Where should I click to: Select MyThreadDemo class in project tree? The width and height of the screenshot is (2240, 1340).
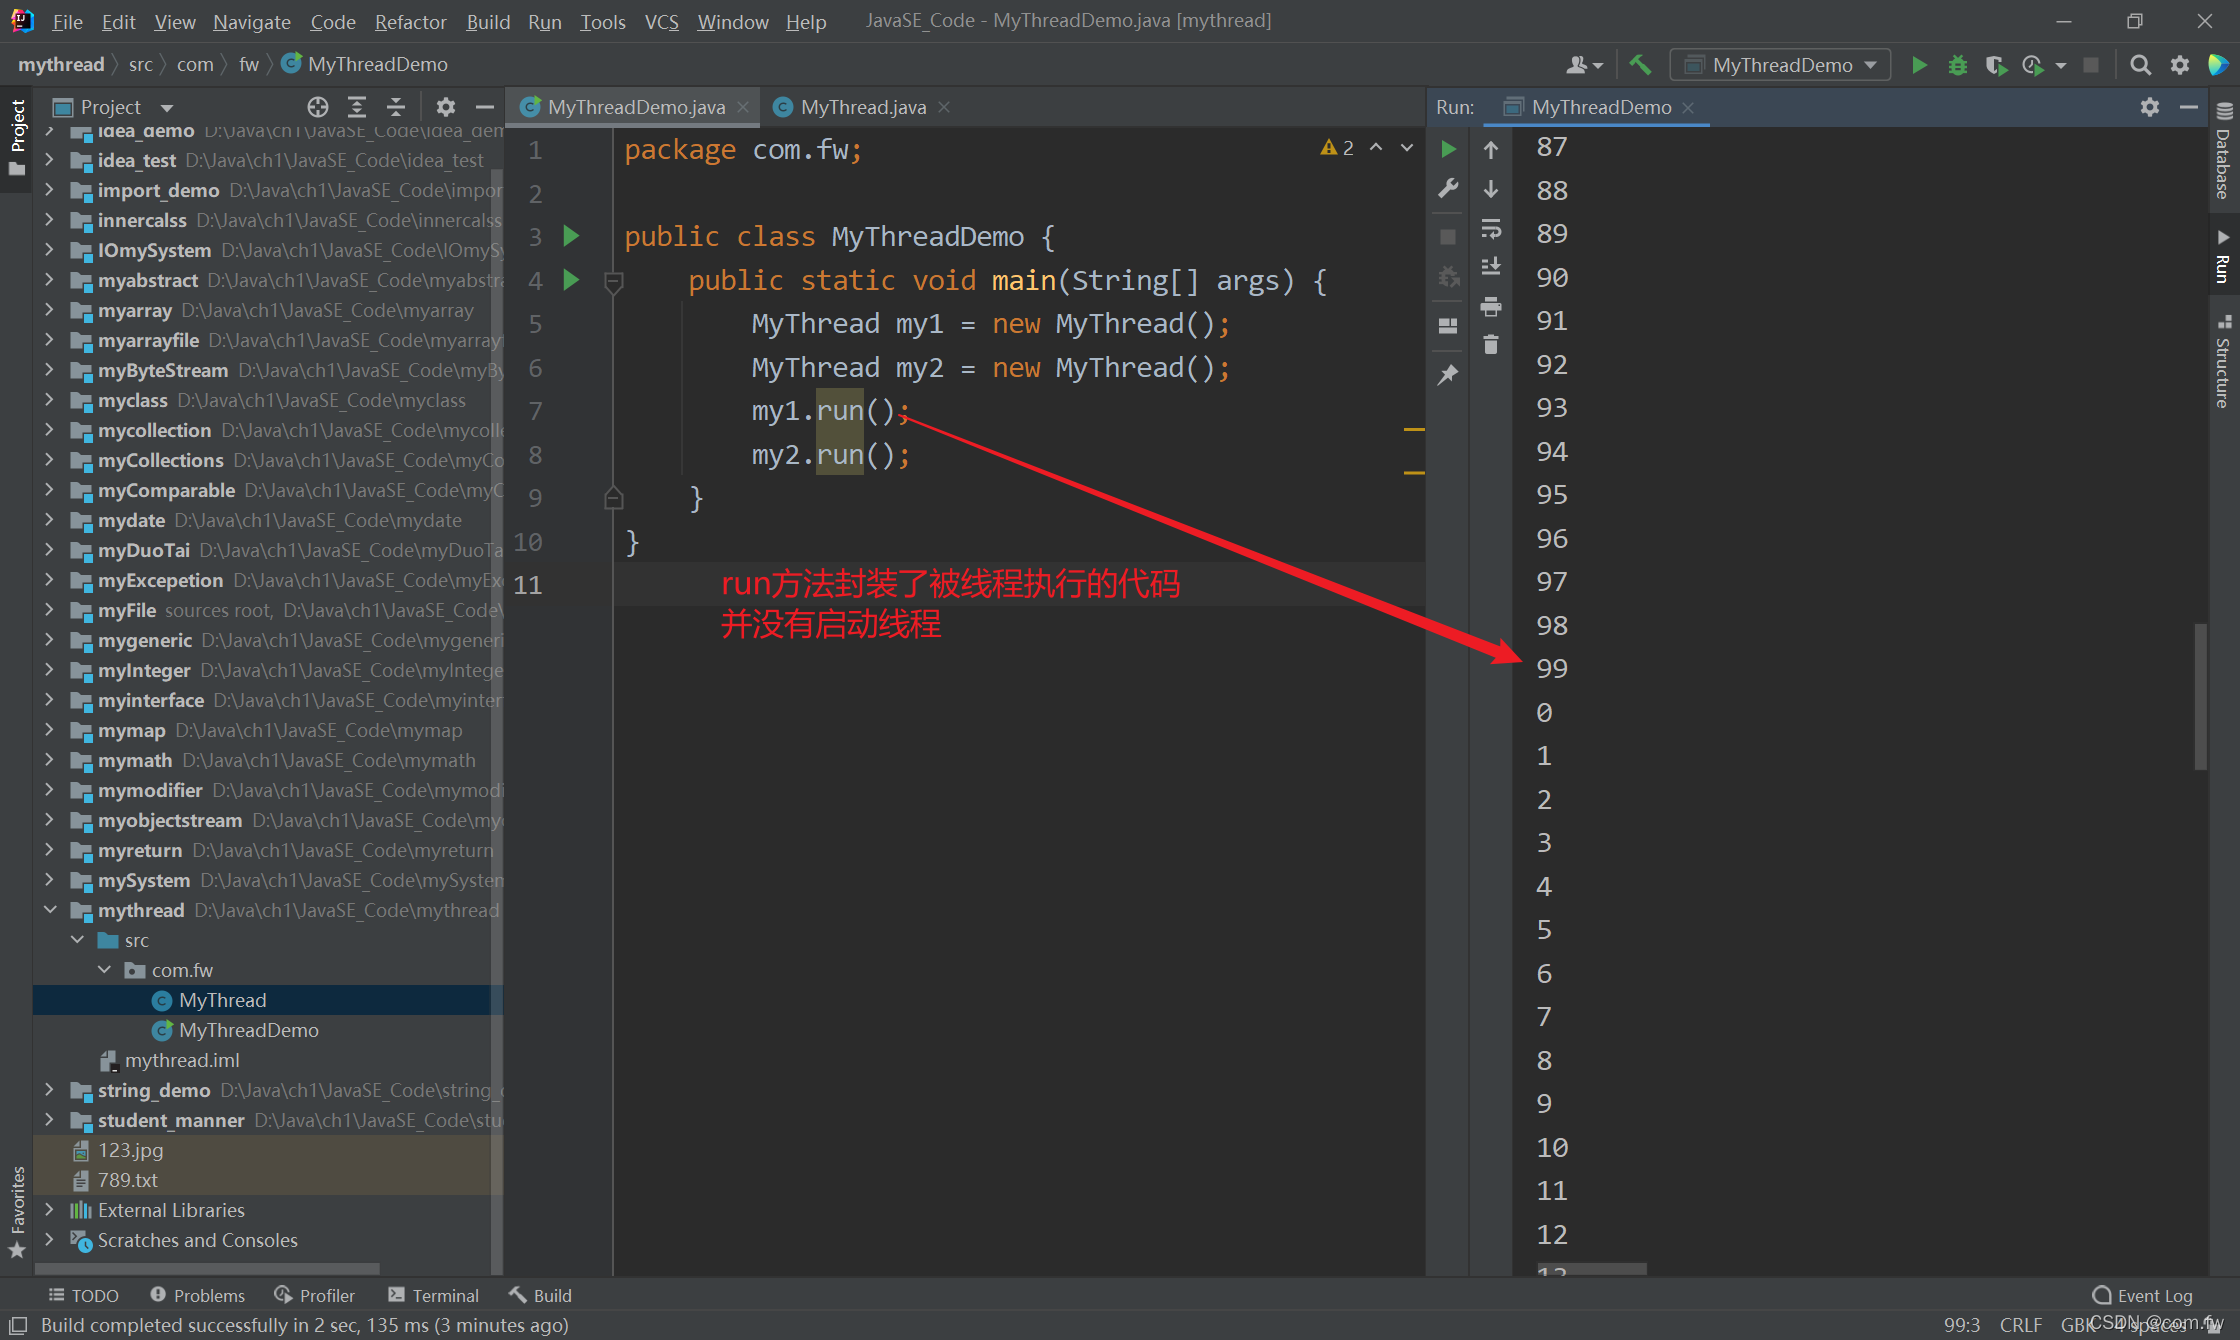click(248, 1030)
